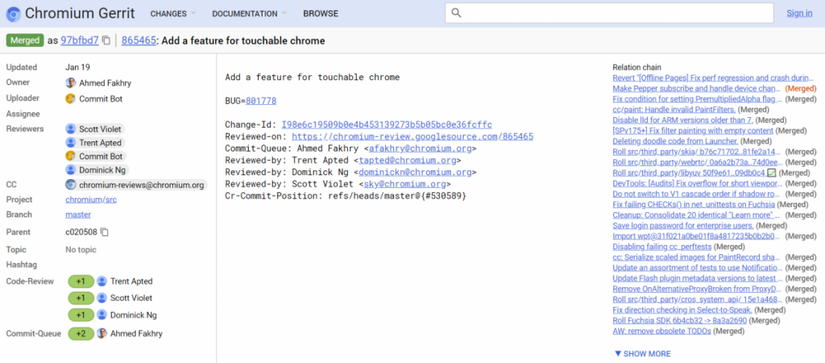Click the Sign in link
The image size is (825, 363).
[x=799, y=13]
